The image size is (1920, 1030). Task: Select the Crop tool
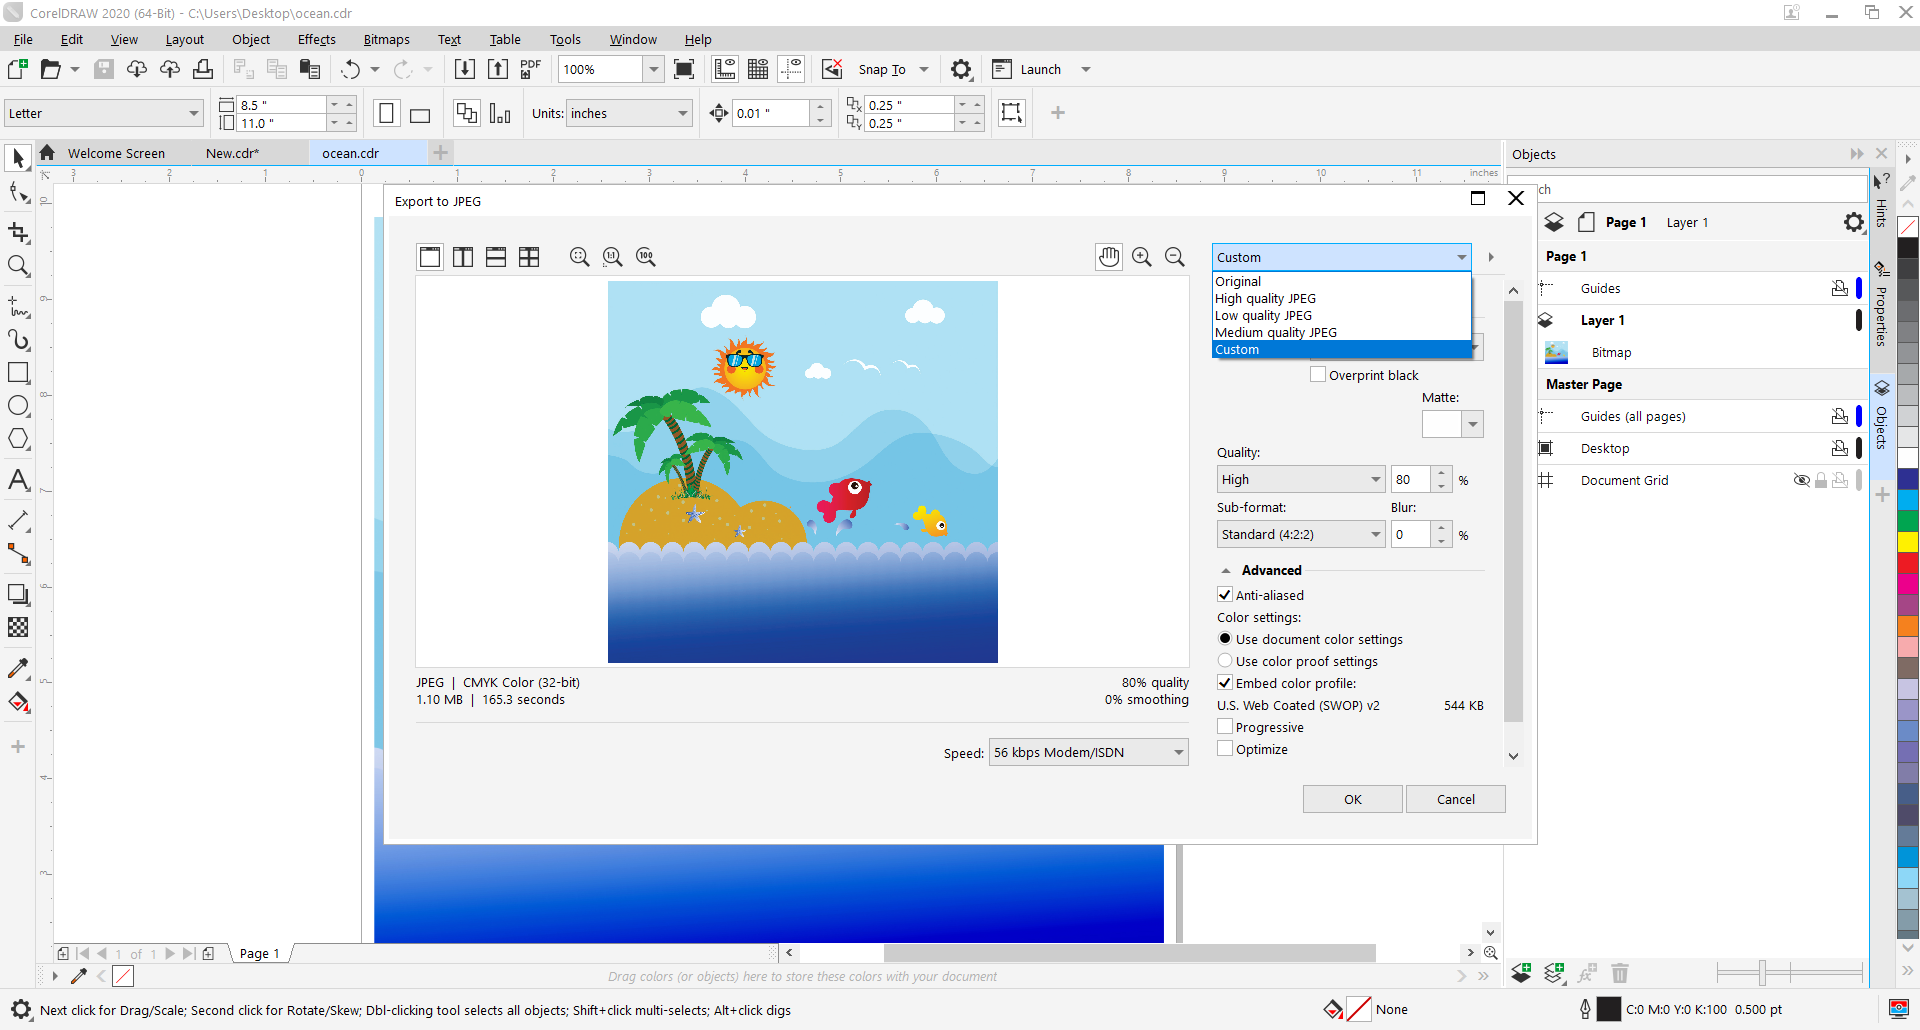18,233
